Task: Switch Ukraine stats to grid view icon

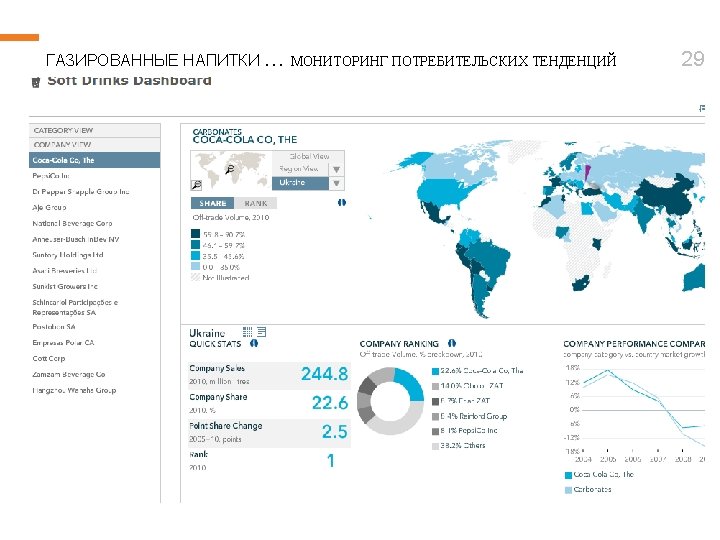Action: (x=248, y=332)
